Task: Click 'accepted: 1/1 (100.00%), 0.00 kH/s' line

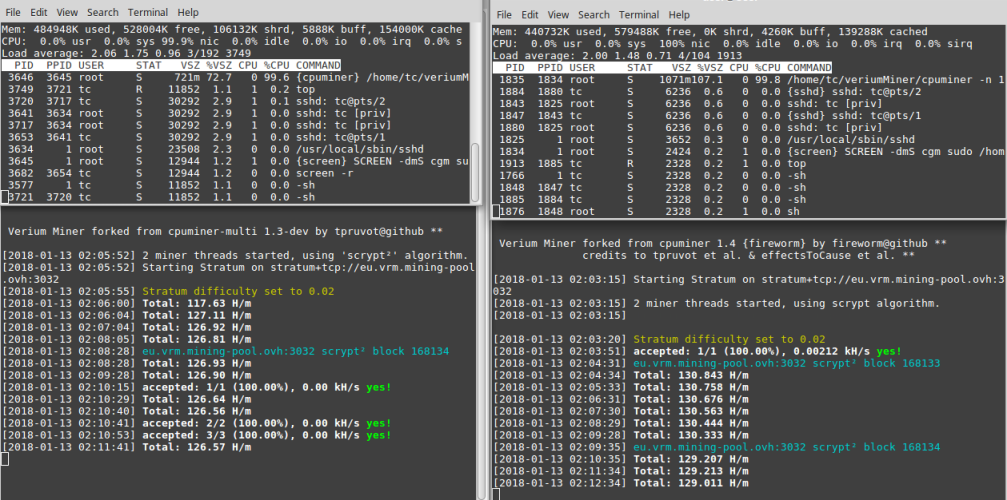Action: (197, 388)
